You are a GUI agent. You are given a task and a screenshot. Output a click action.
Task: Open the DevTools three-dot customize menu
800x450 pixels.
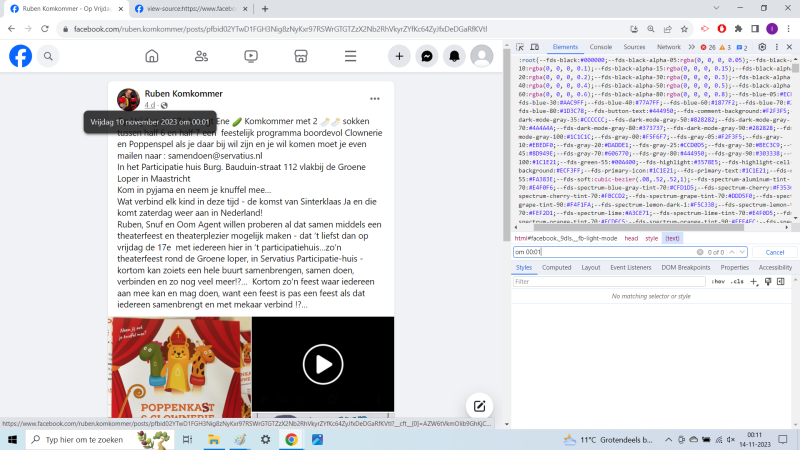(777, 47)
